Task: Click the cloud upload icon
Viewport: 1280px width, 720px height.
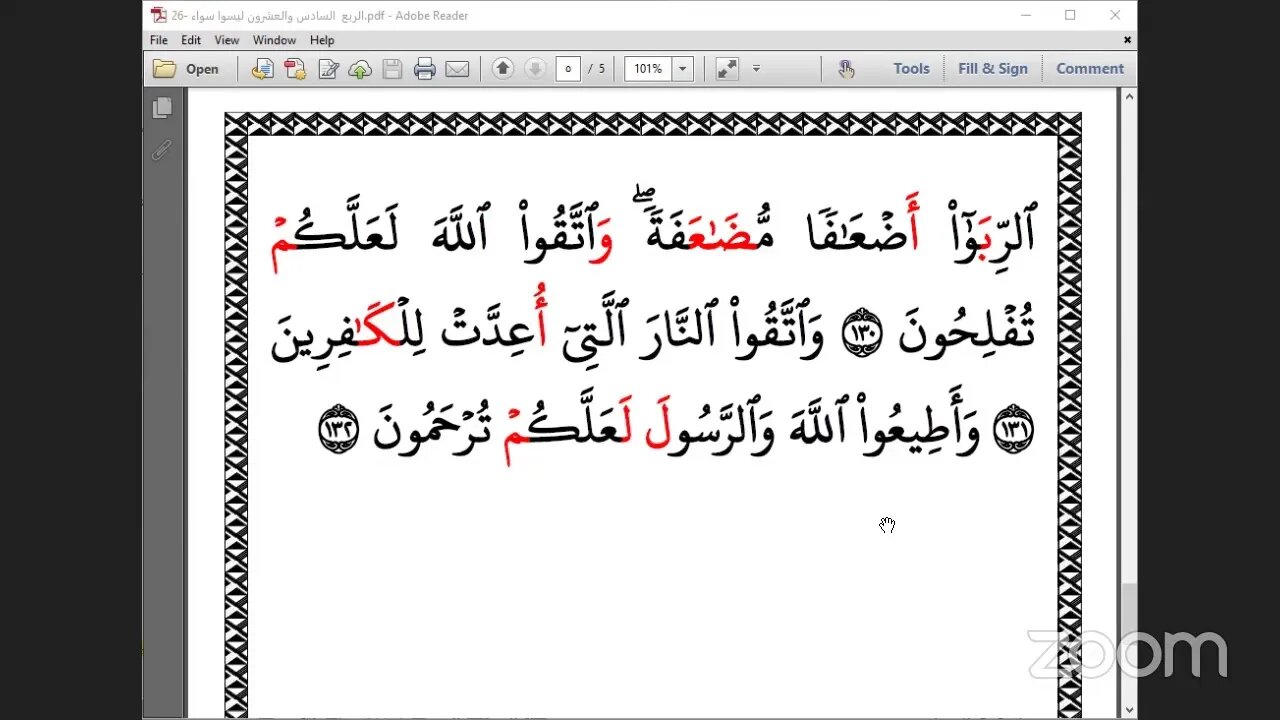Action: click(360, 69)
